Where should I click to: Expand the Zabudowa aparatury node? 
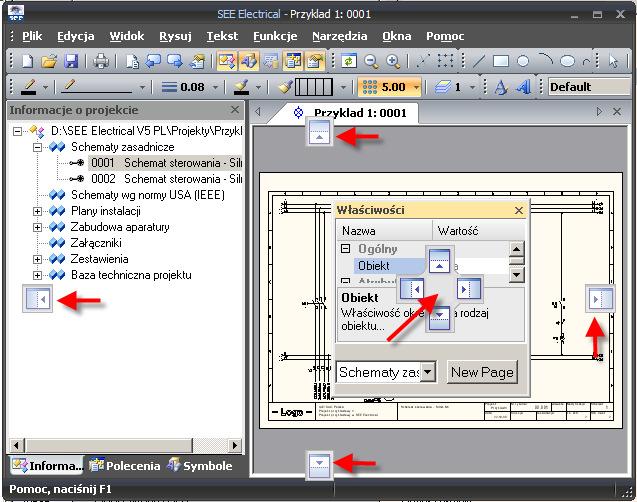(37, 227)
